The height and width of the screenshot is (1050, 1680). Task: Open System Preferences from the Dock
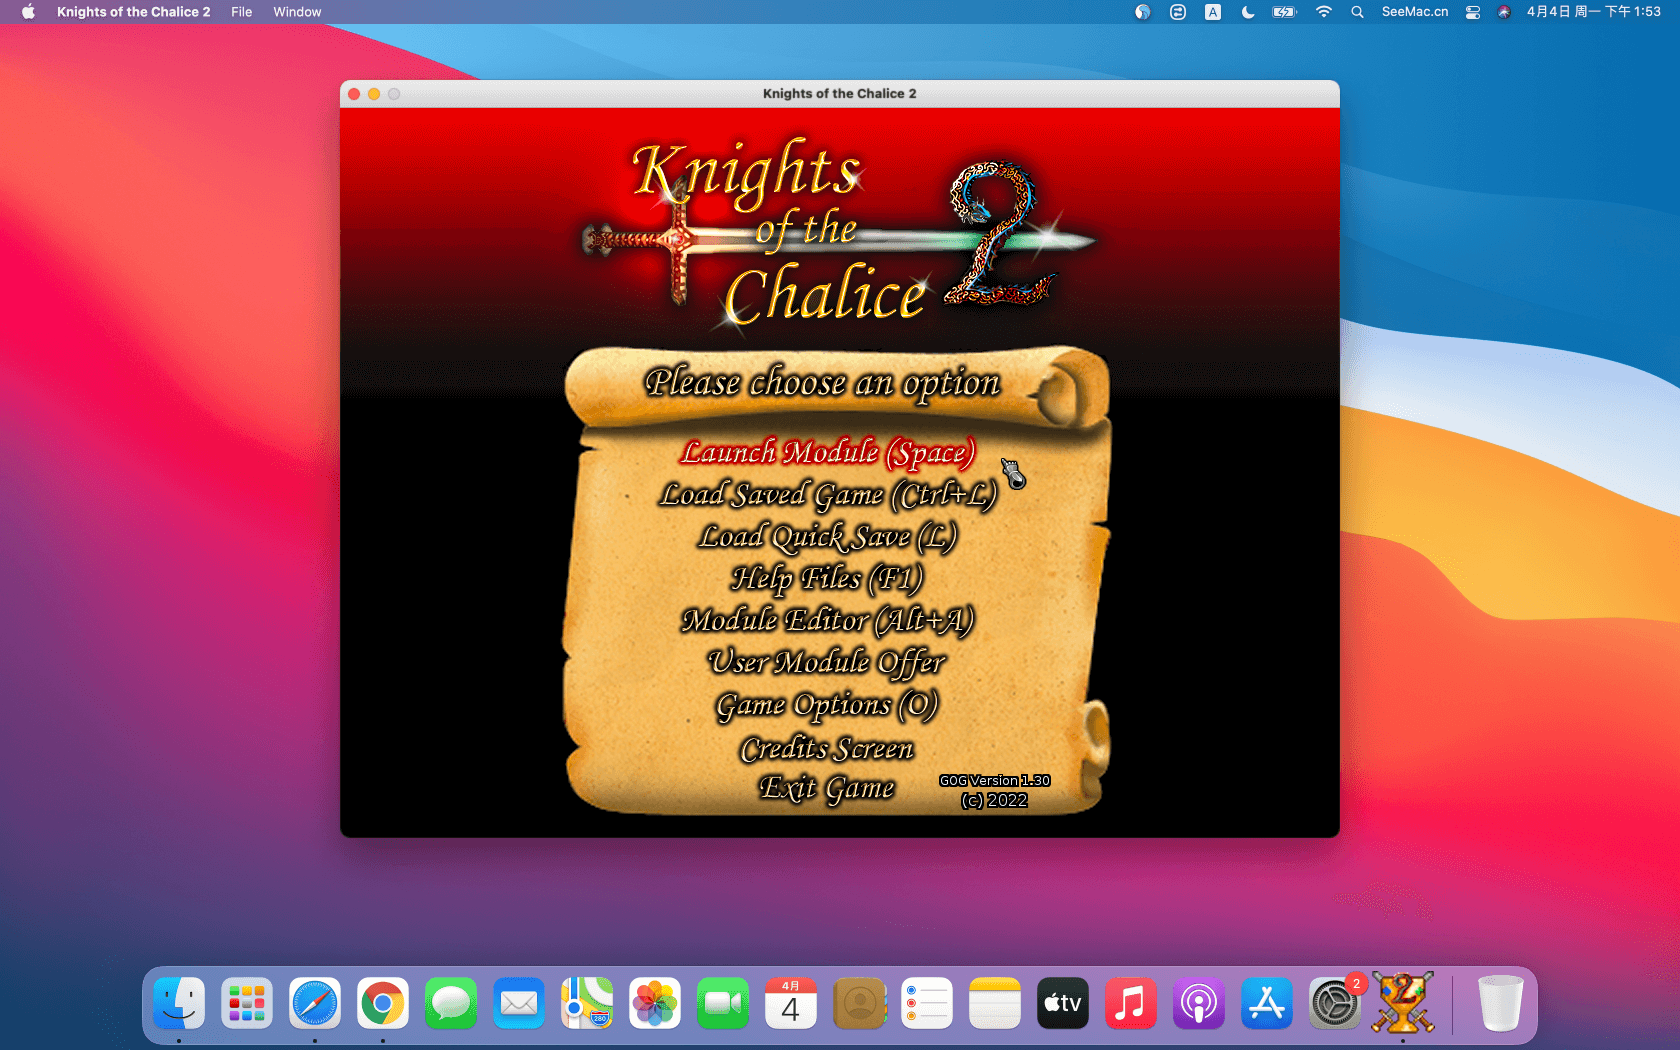pos(1335,1003)
